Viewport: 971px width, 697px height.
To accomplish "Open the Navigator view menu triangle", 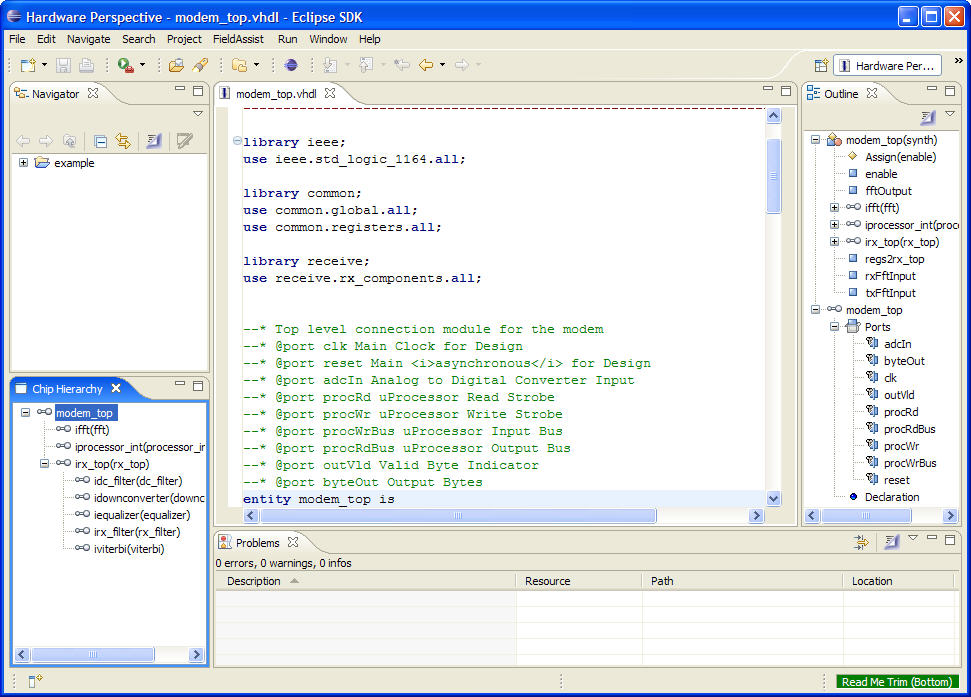I will (198, 114).
